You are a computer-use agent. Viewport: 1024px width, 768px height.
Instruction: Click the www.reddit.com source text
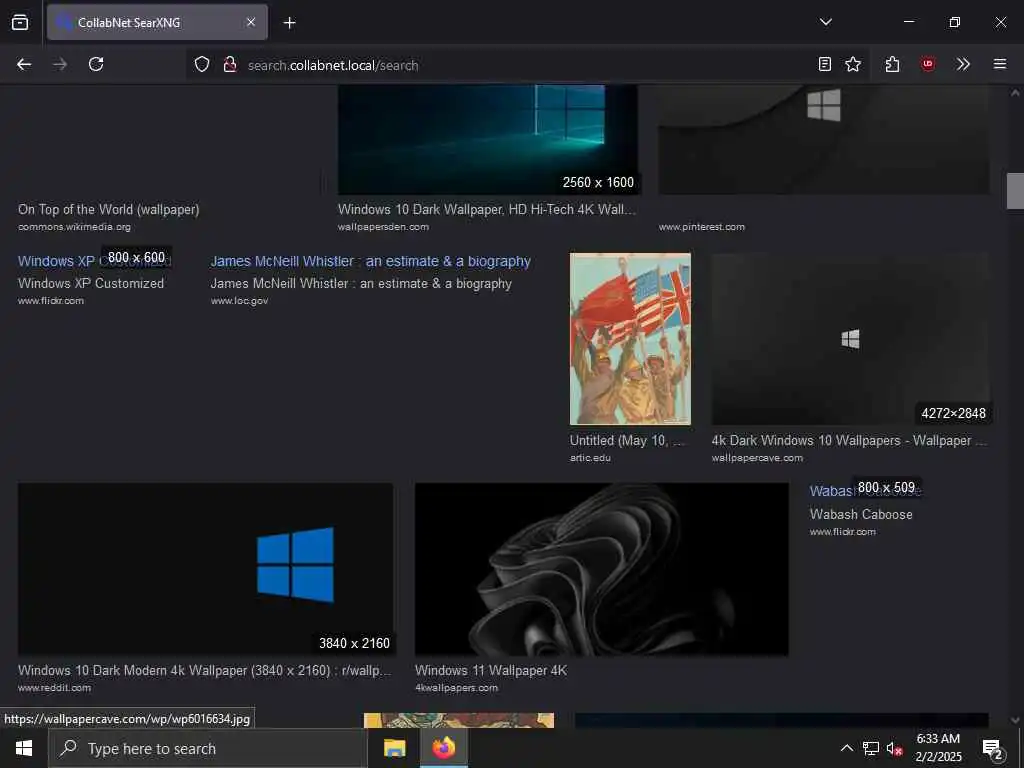click(54, 688)
